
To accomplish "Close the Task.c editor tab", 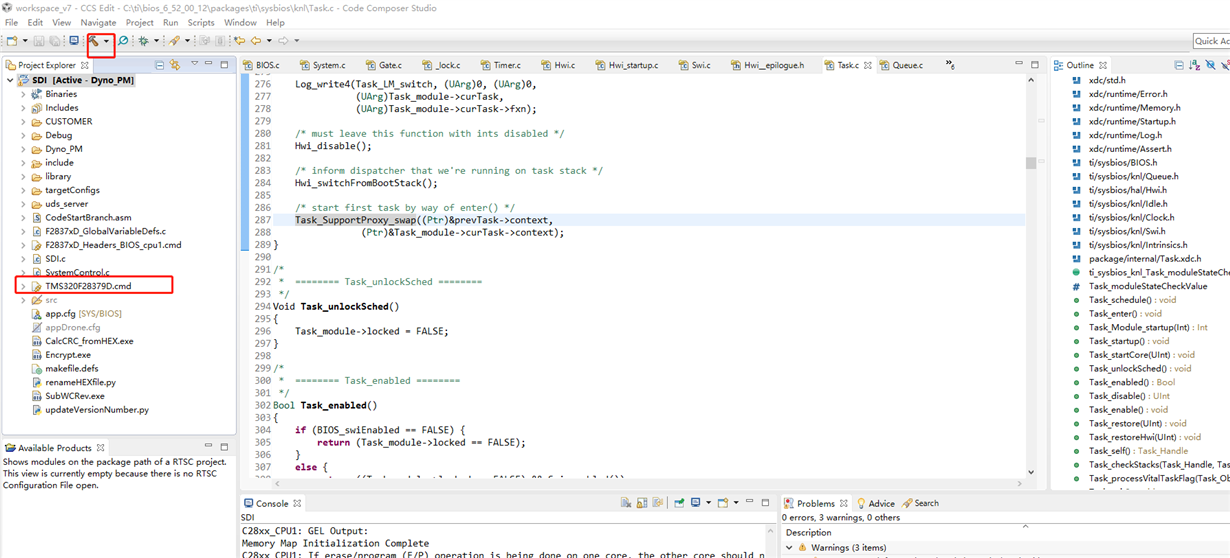I will pyautogui.click(x=868, y=65).
